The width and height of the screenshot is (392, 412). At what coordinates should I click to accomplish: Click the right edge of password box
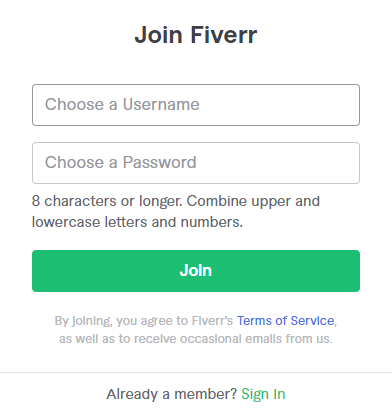(356, 163)
